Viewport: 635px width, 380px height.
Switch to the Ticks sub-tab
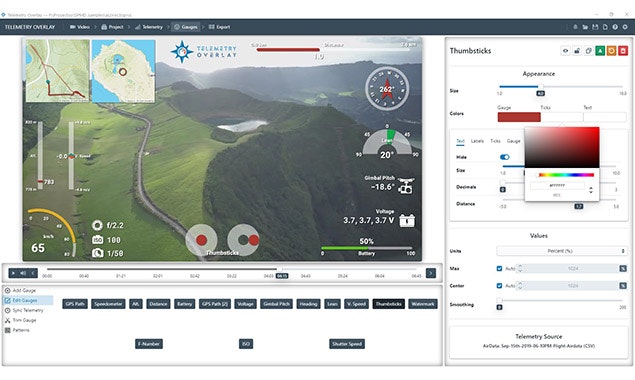pyautogui.click(x=495, y=141)
